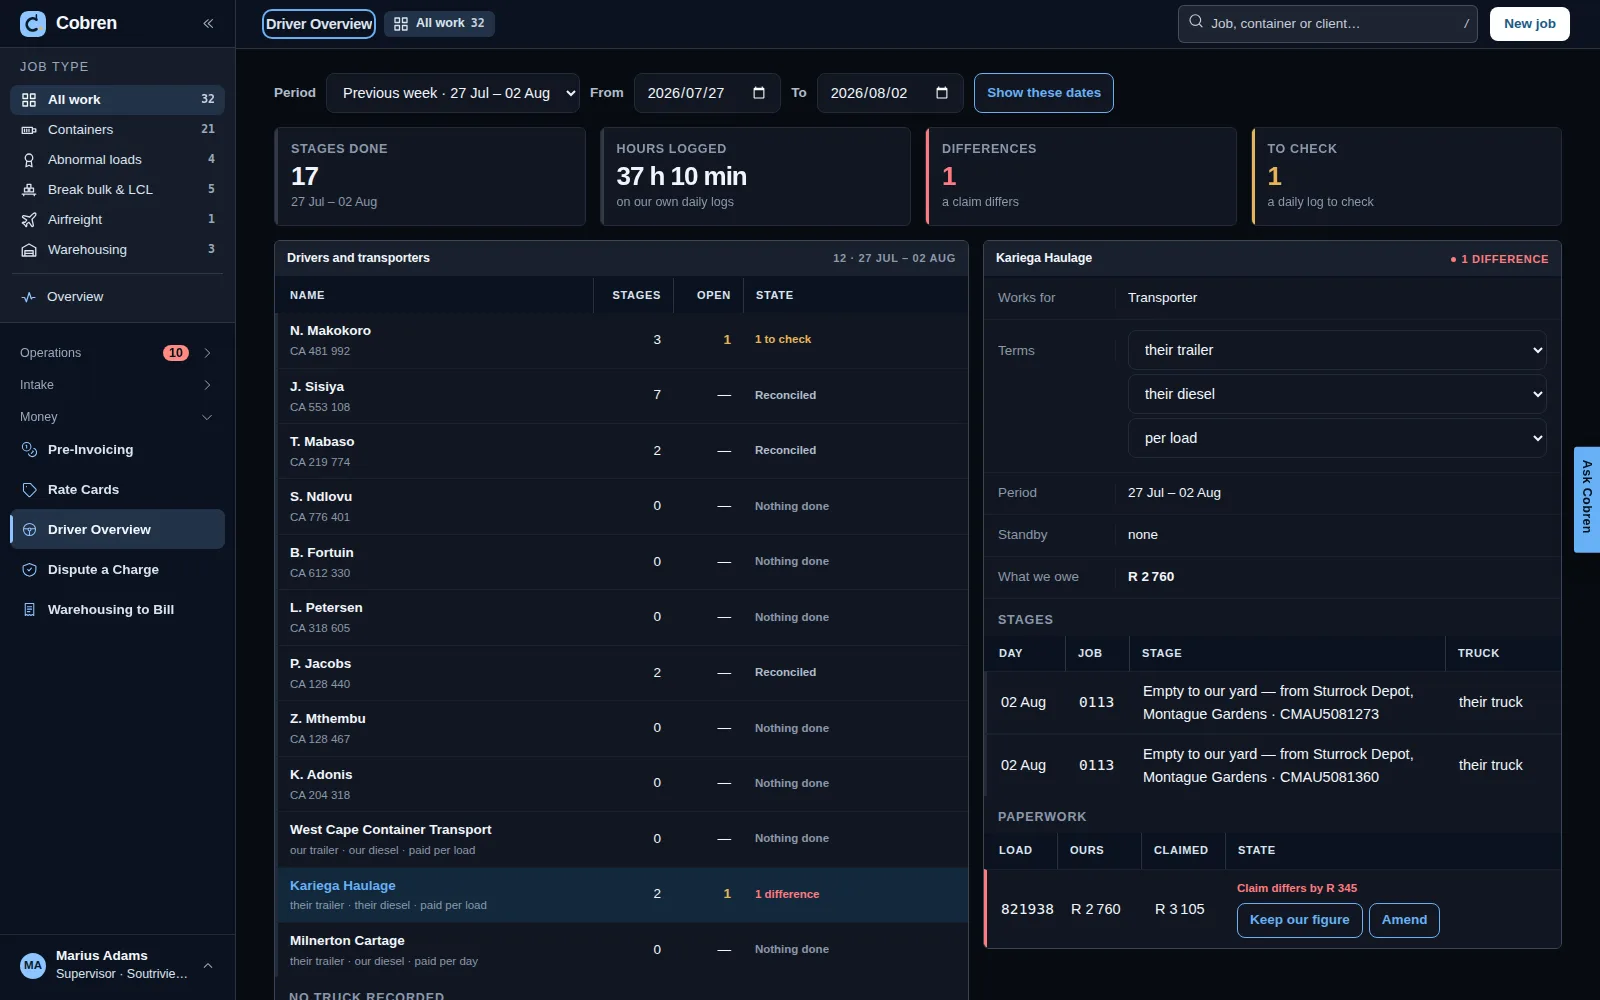Open the Period dropdown Previous week
This screenshot has height=1000, width=1600.
(x=453, y=93)
